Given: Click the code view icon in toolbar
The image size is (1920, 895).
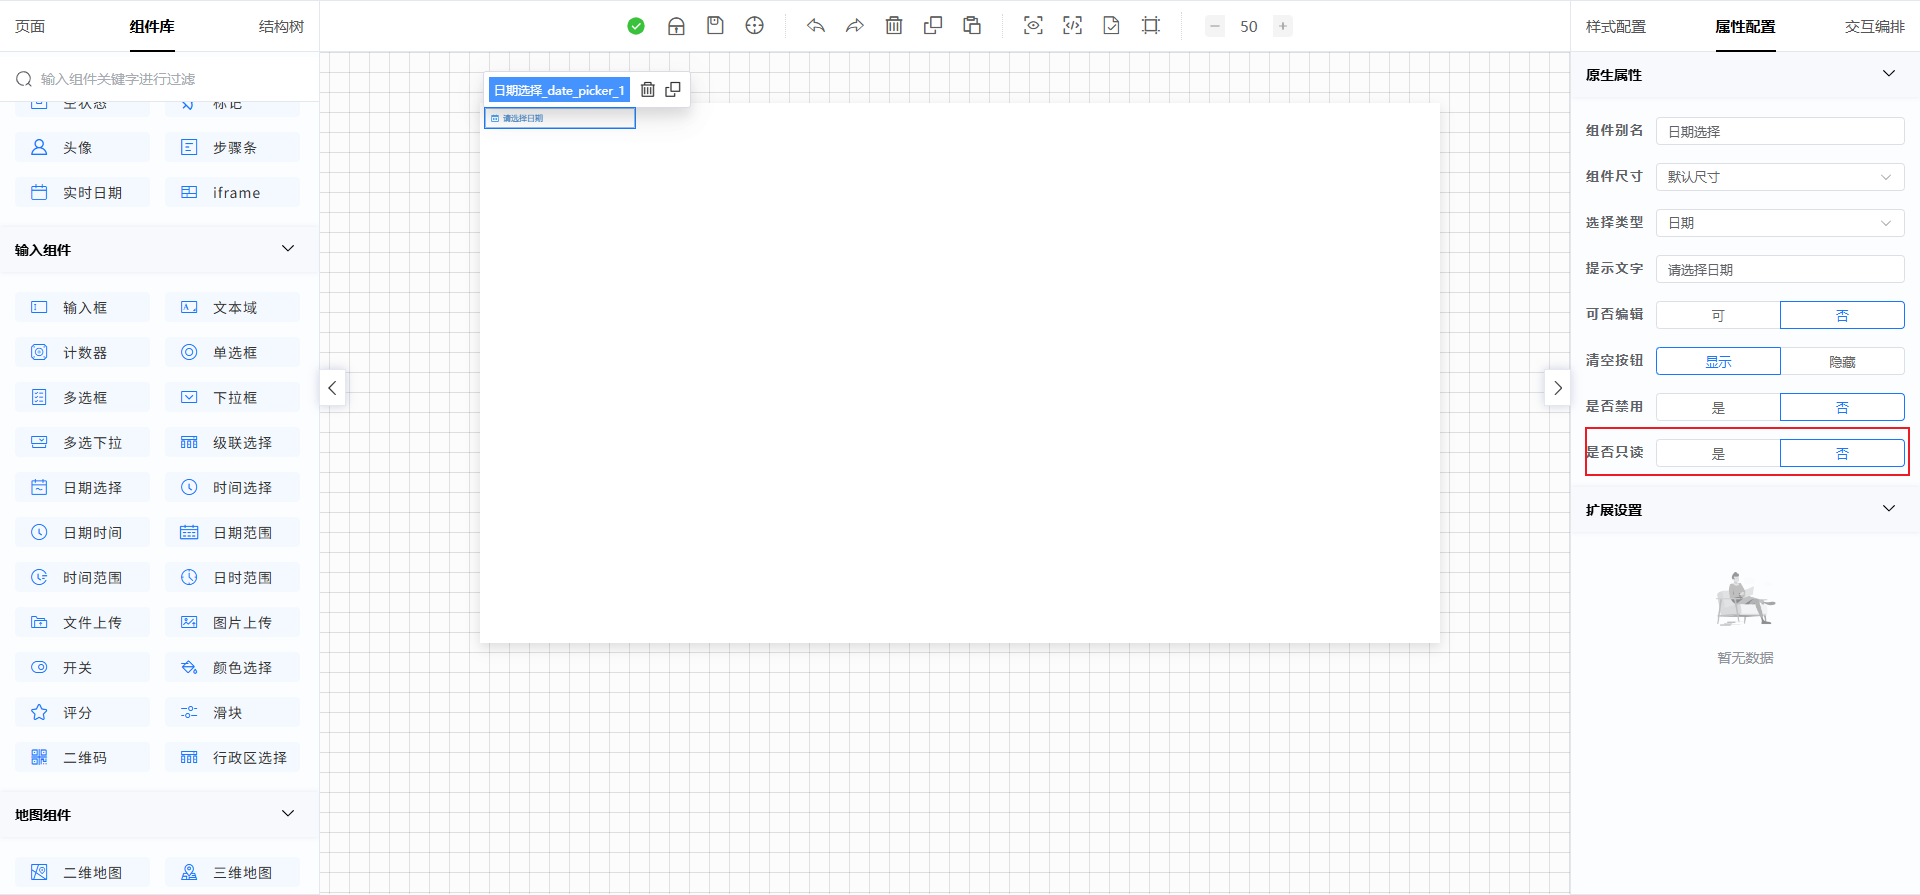Looking at the screenshot, I should (x=1072, y=26).
